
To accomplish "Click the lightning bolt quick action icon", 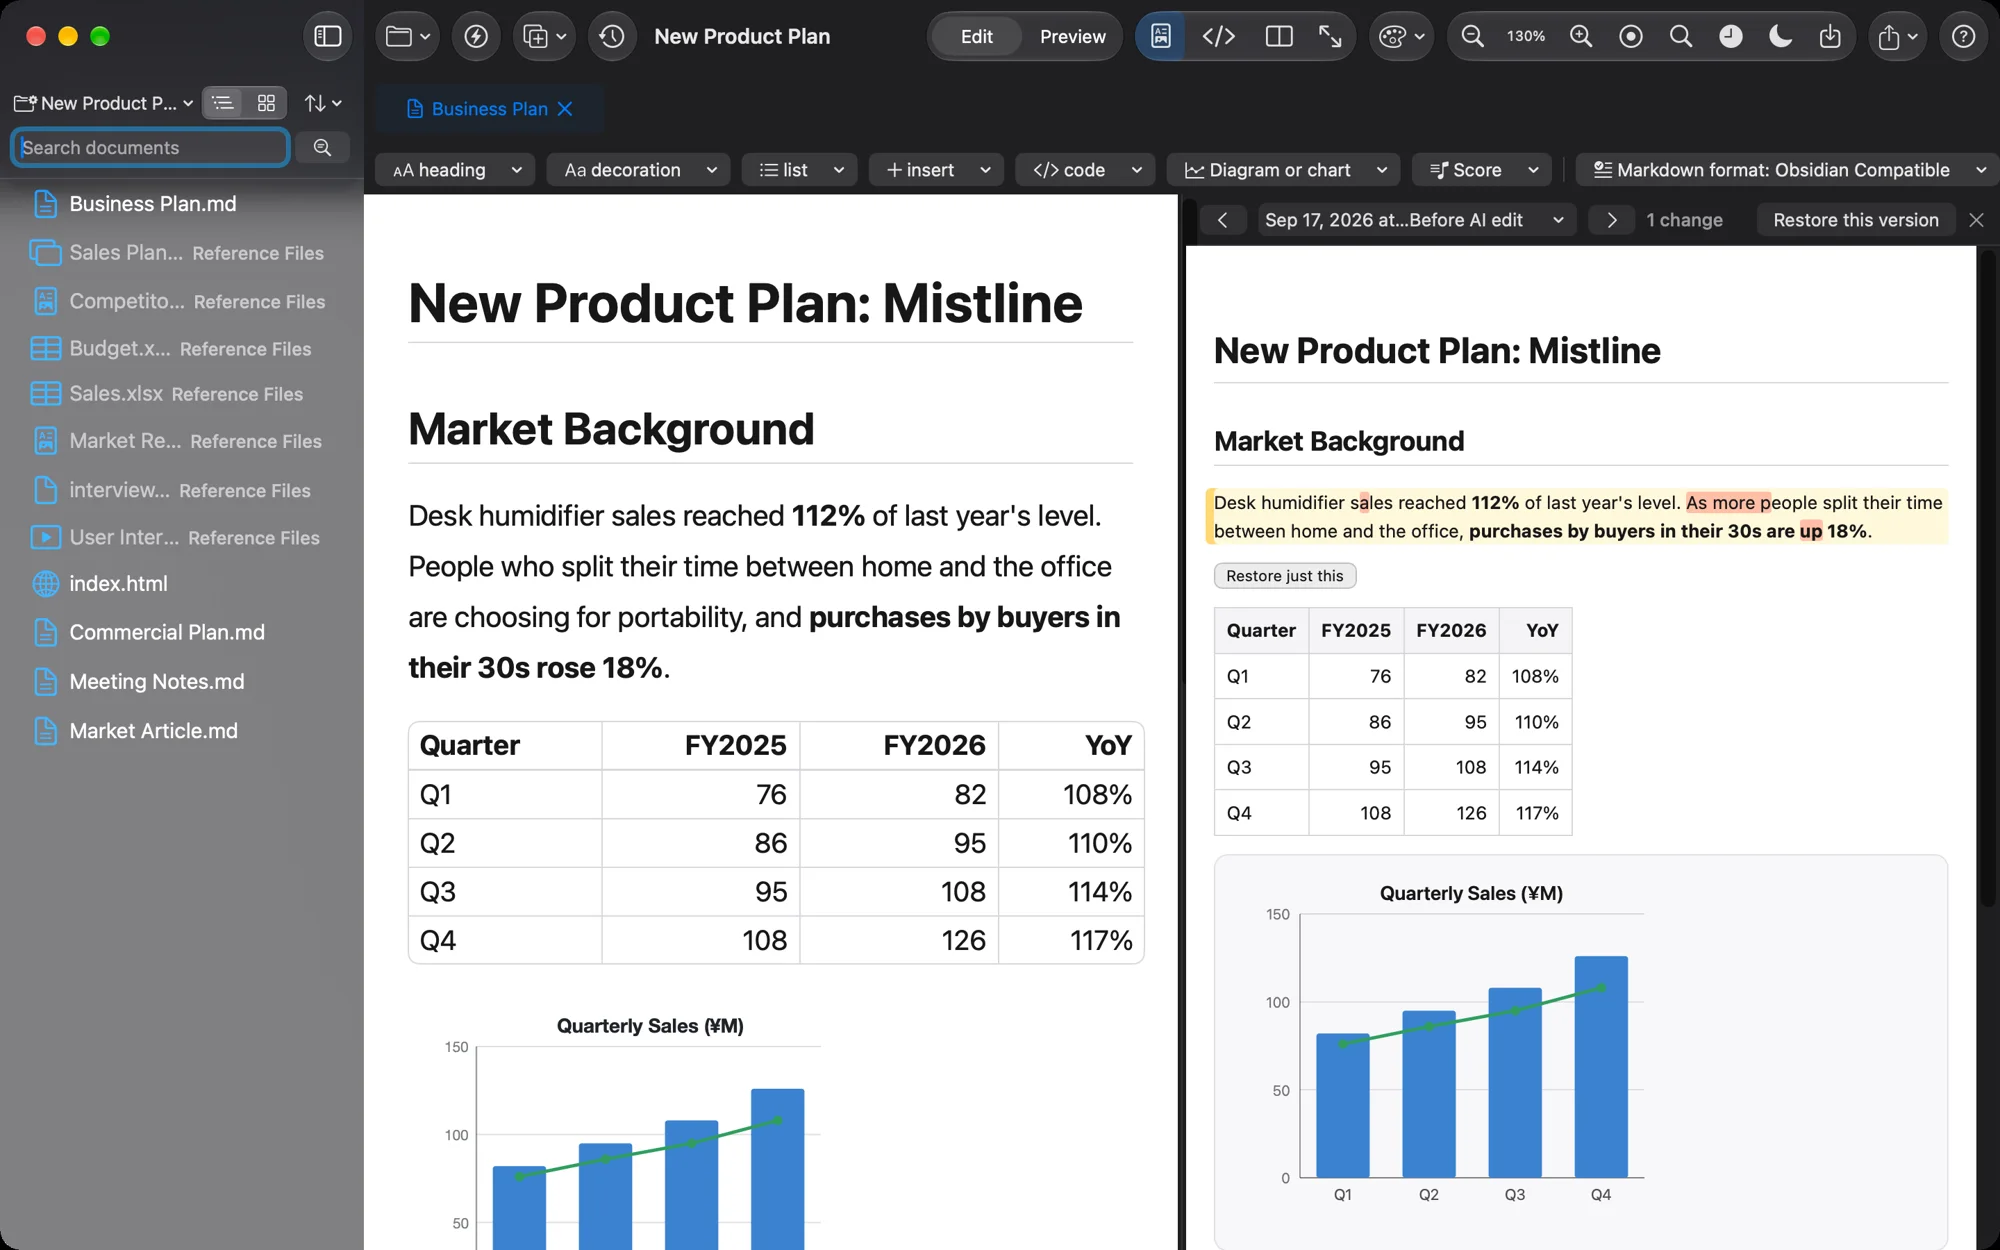I will (476, 37).
